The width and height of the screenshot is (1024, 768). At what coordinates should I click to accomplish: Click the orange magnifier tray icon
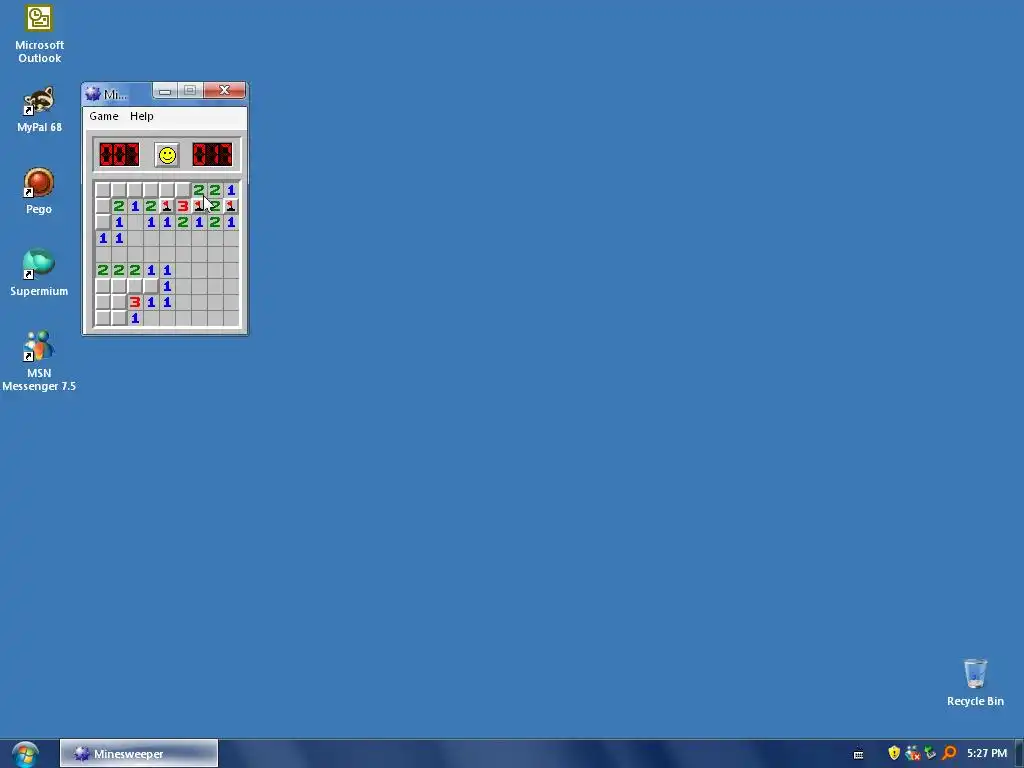[950, 753]
